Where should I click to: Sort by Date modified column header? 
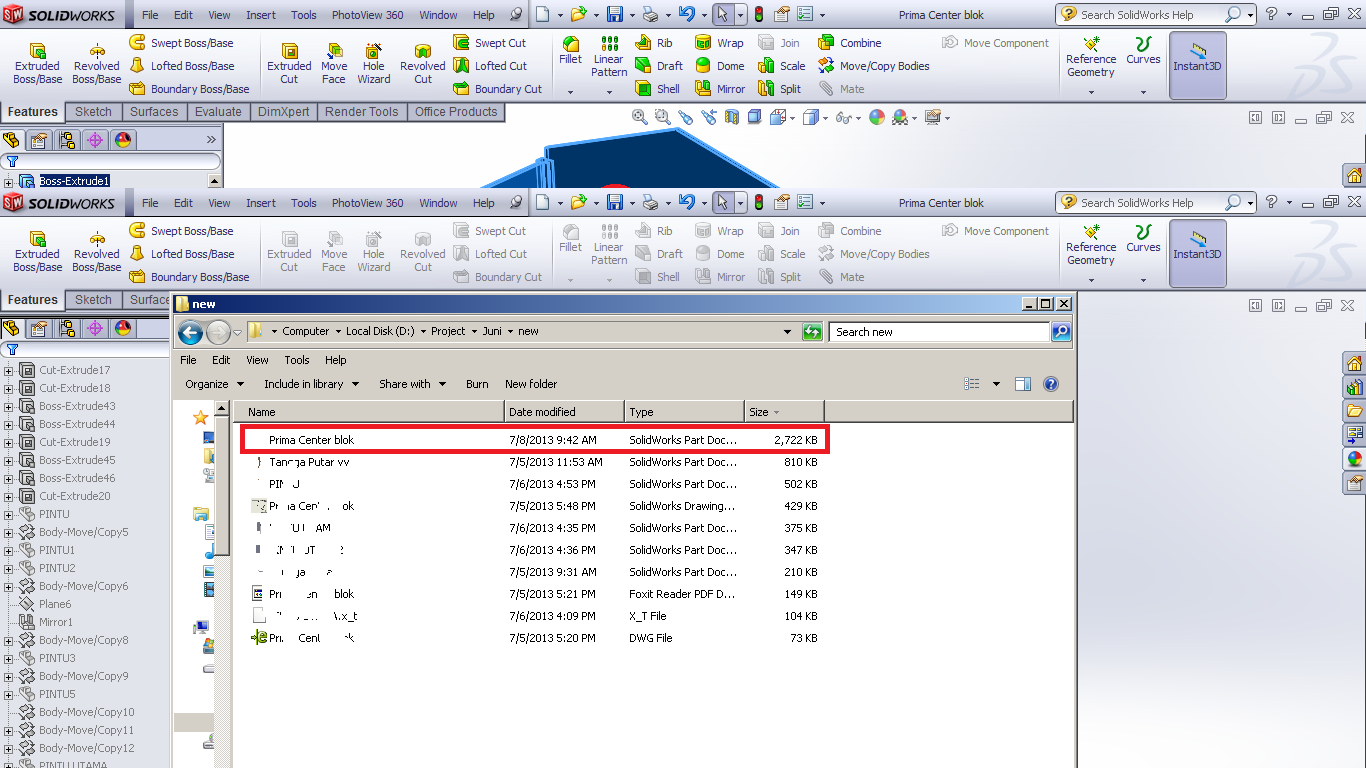click(x=565, y=412)
